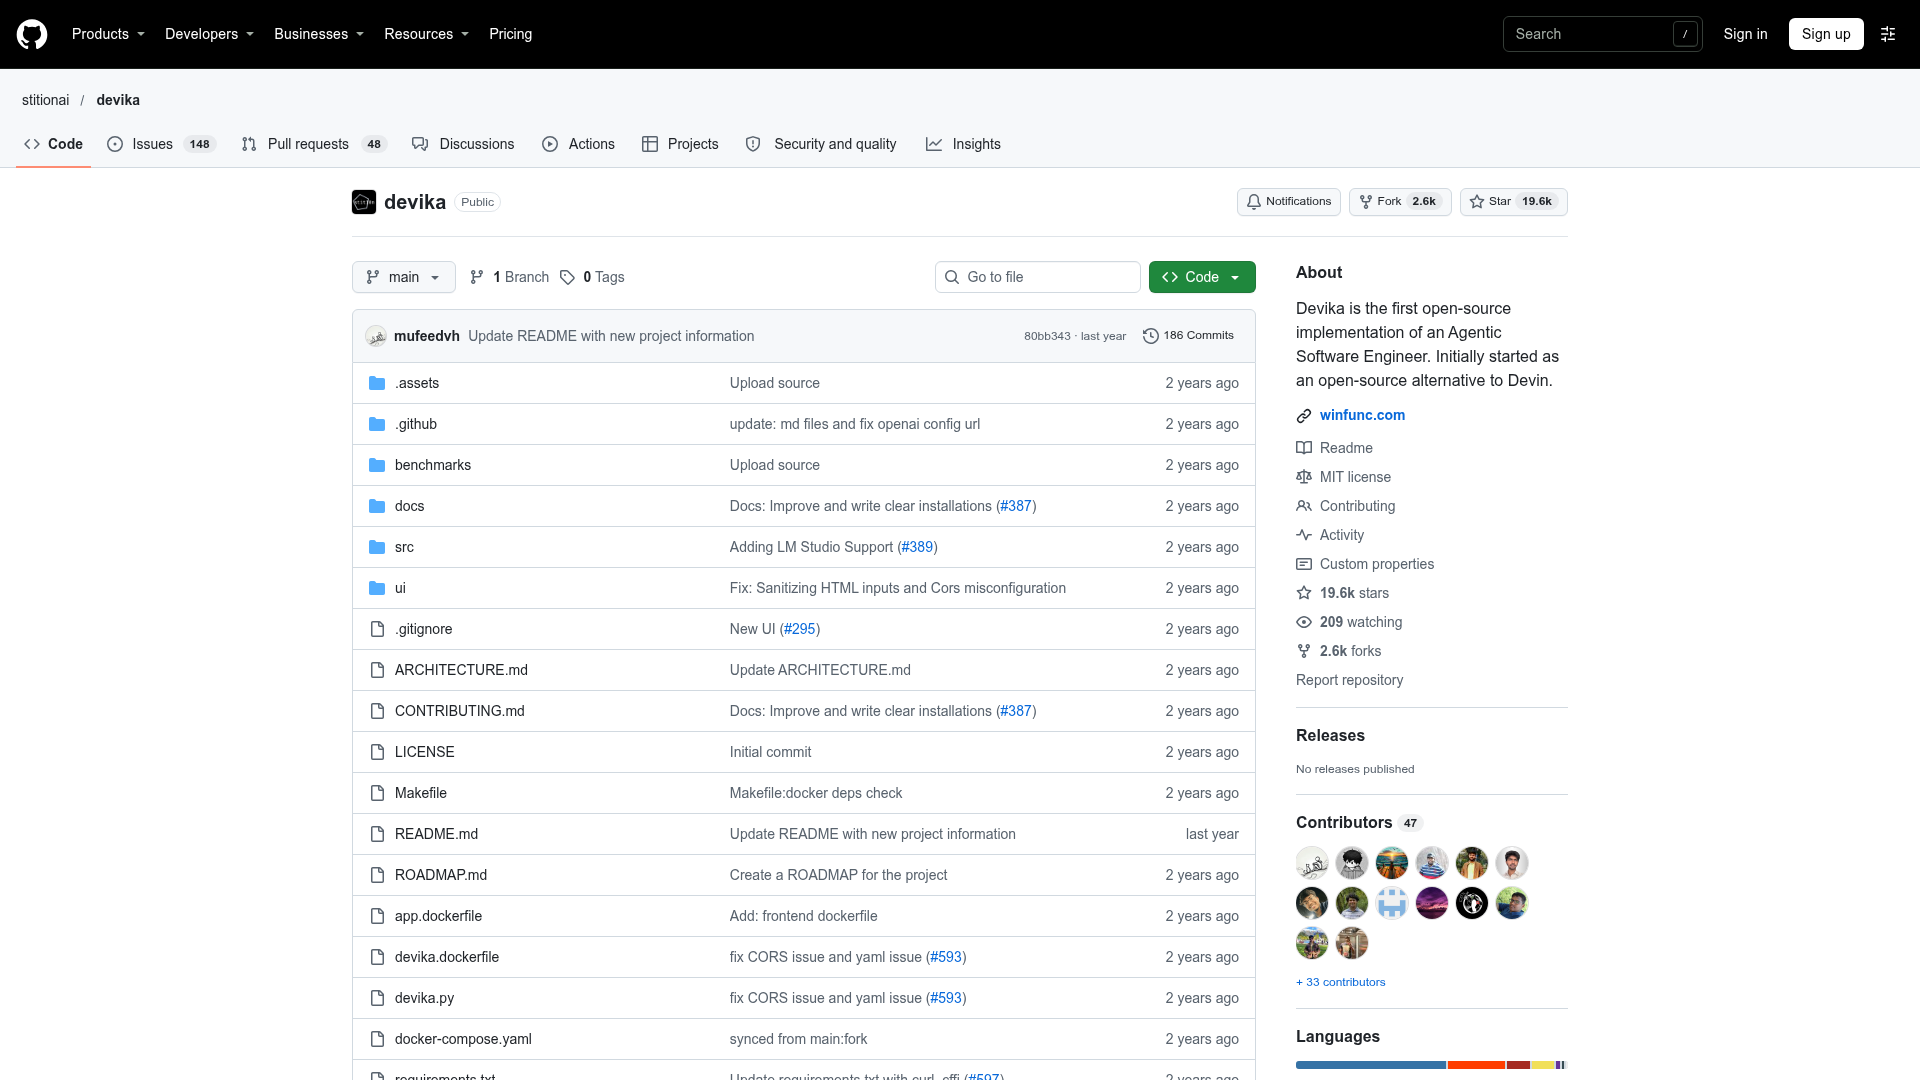
Task: Click the mufeedvh commit author avatar
Action: pos(376,336)
